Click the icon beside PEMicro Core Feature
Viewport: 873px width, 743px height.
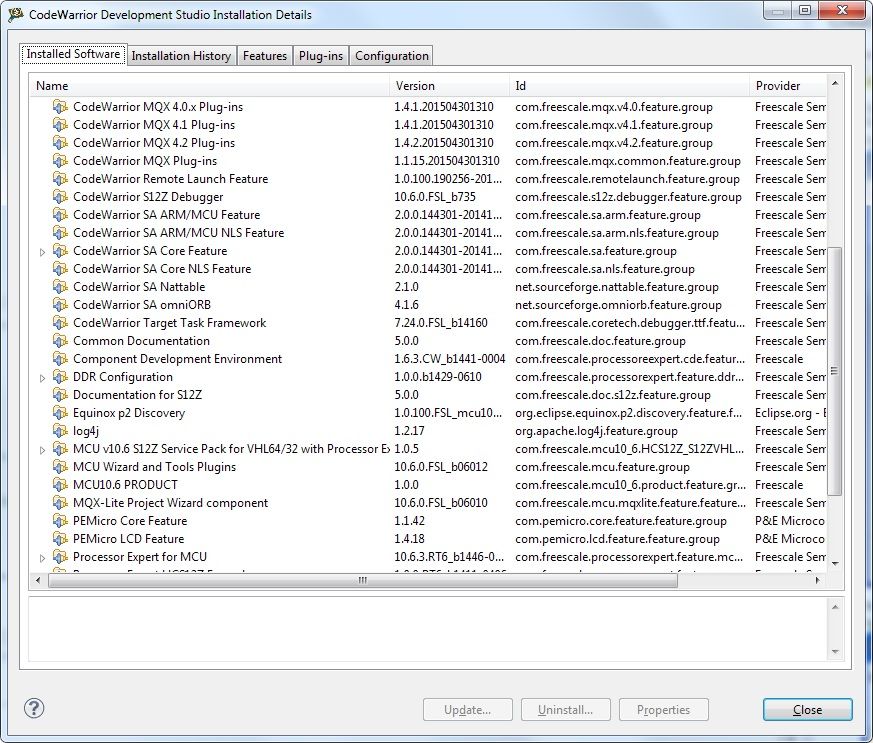[60, 520]
